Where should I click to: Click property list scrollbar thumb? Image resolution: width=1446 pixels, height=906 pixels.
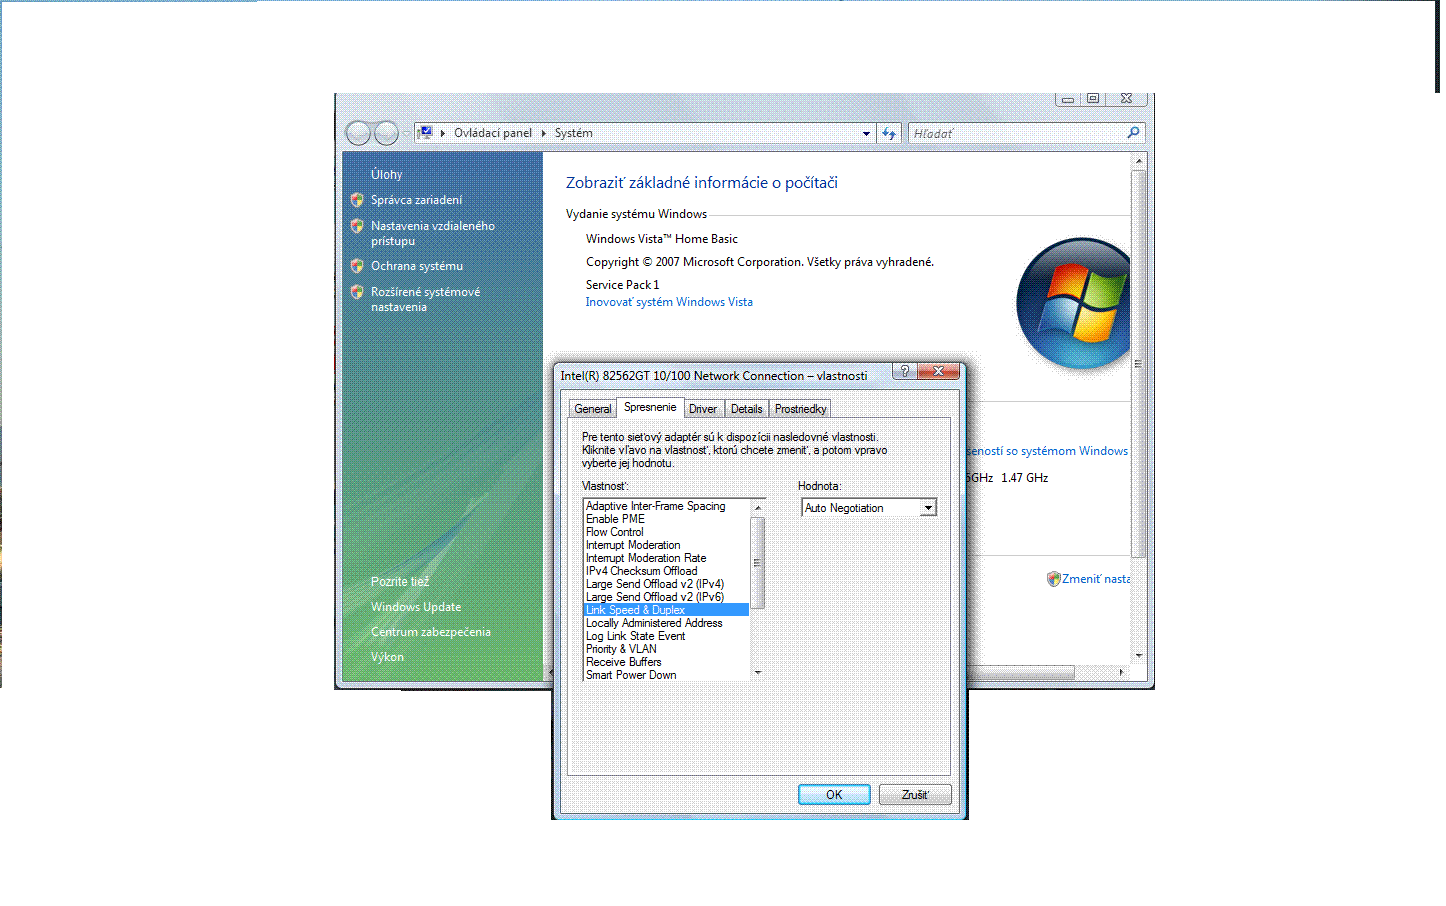[757, 562]
